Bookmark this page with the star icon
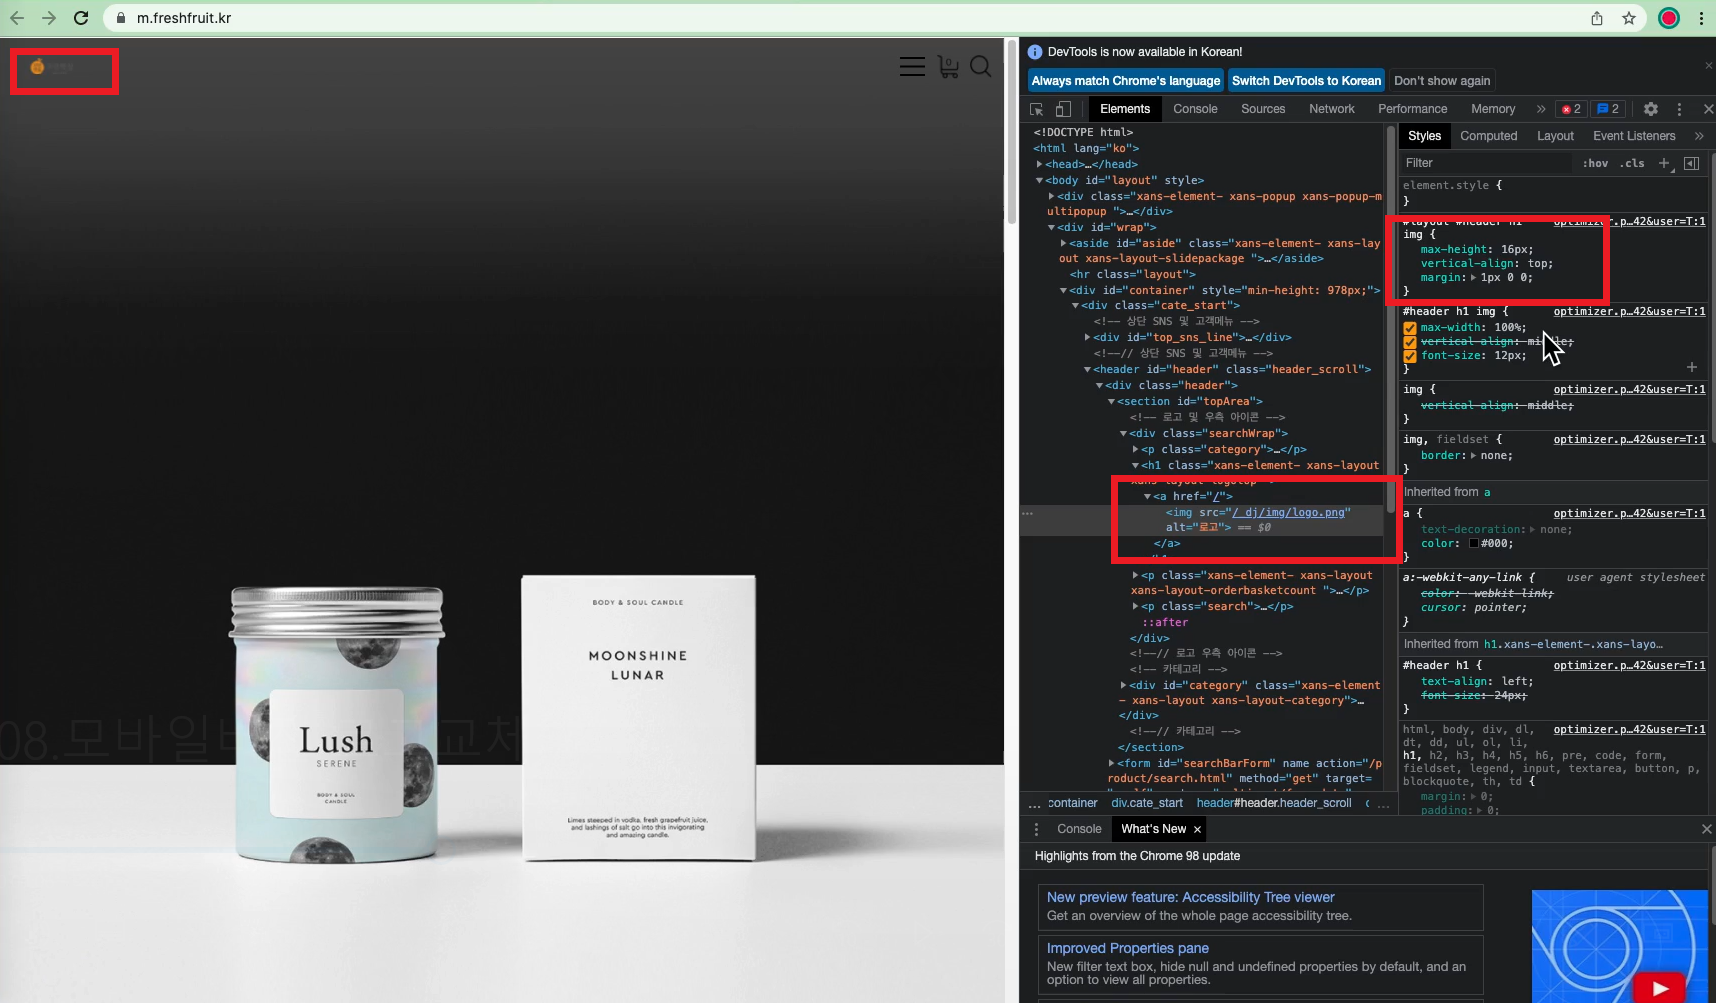This screenshot has height=1003, width=1716. tap(1629, 18)
